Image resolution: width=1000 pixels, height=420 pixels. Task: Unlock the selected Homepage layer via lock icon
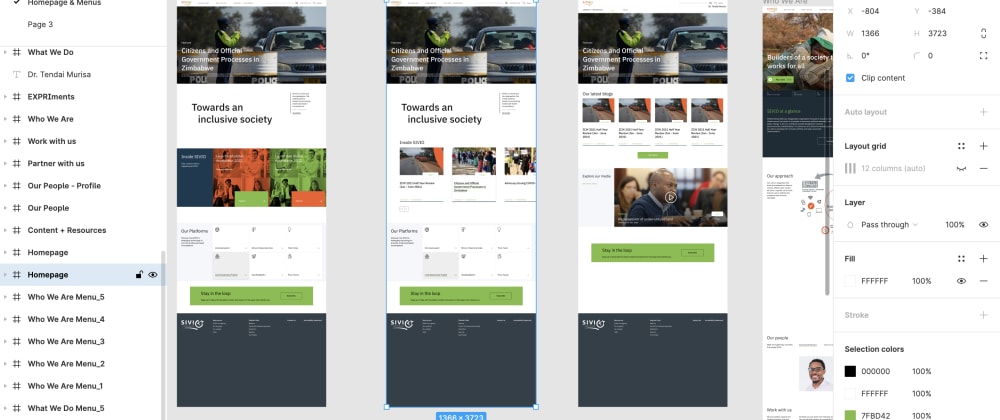tap(139, 275)
